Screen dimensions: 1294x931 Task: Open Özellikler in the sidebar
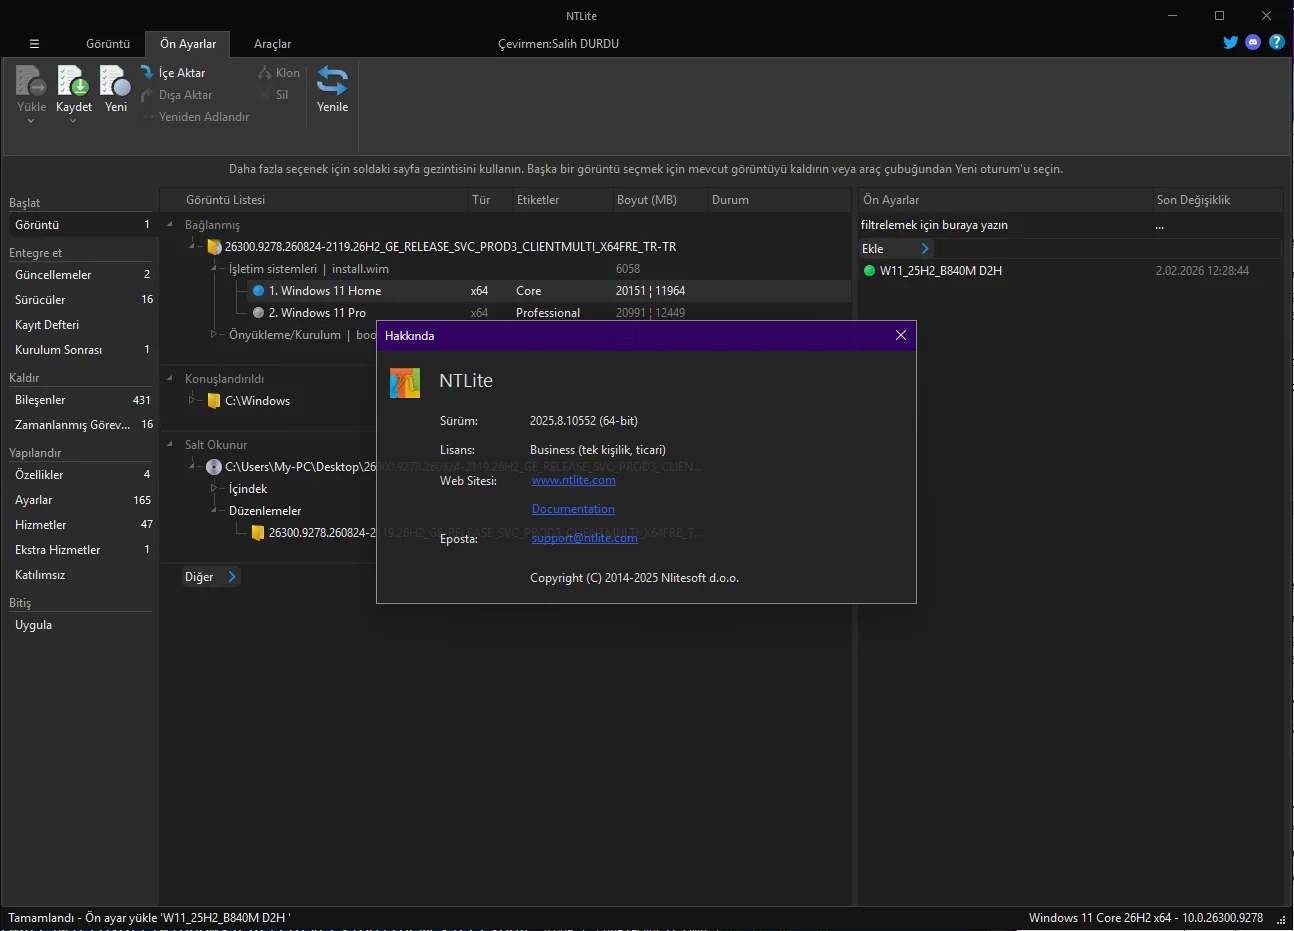81,475
